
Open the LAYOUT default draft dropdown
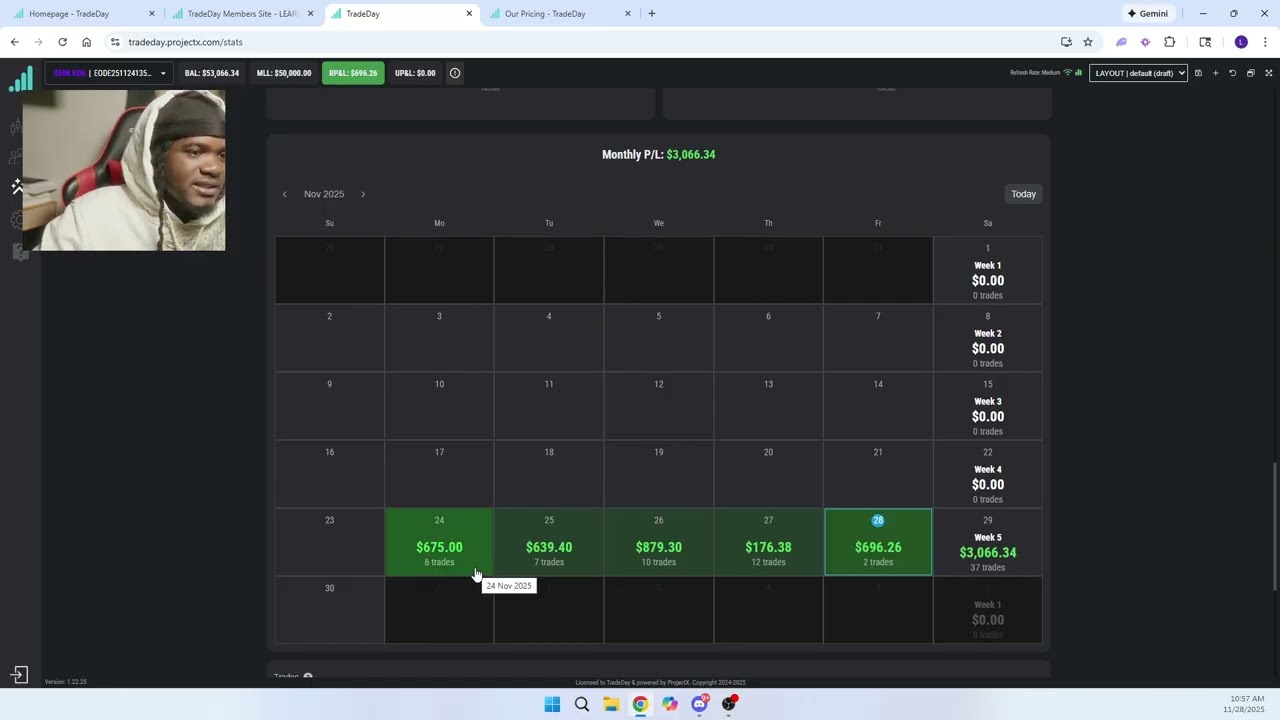[x=1138, y=73]
